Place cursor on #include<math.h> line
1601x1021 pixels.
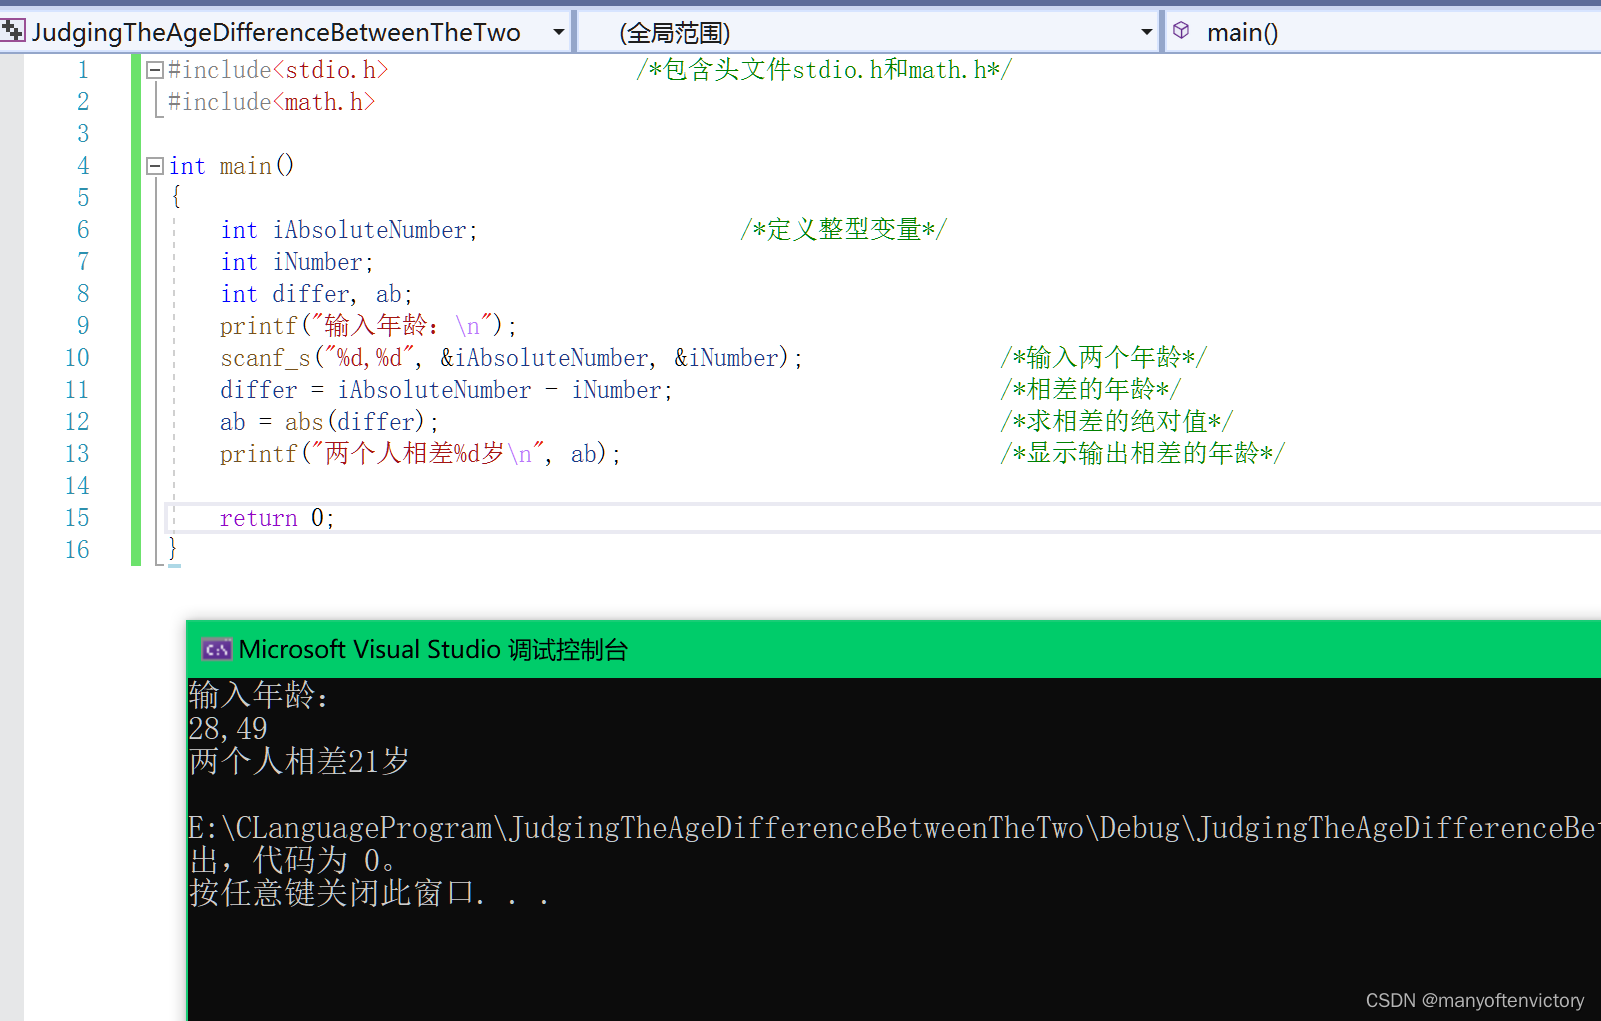pos(272,102)
